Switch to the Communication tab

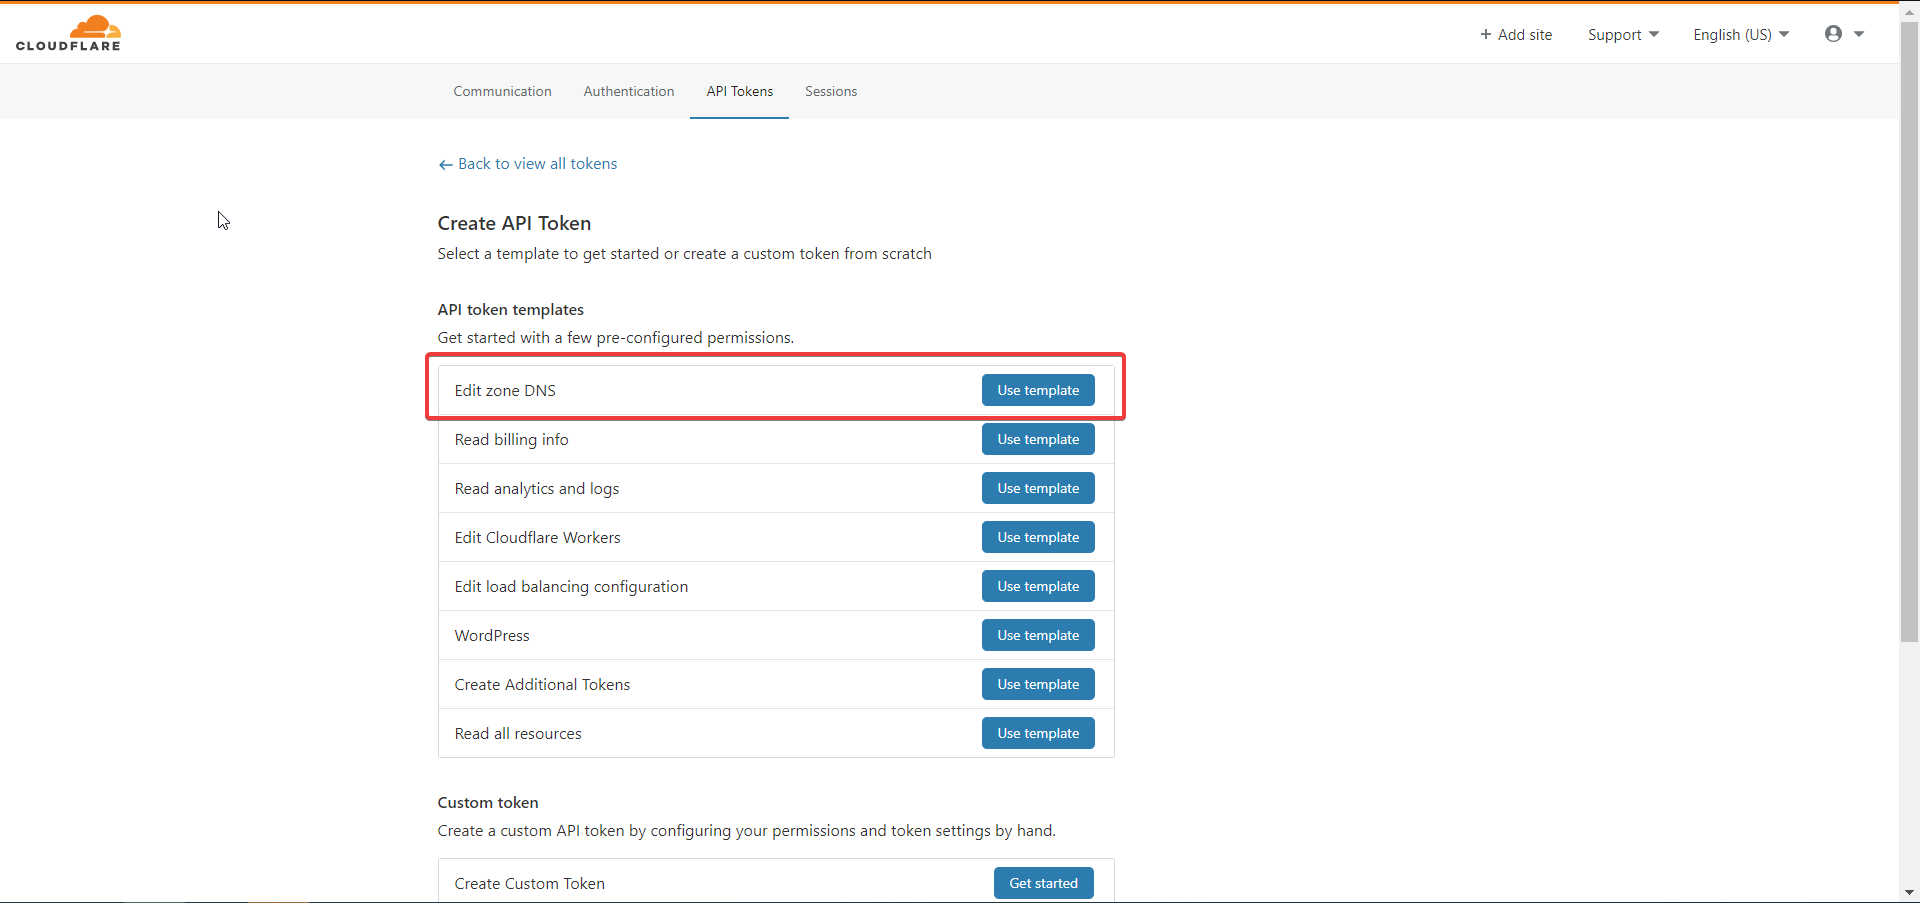point(502,91)
